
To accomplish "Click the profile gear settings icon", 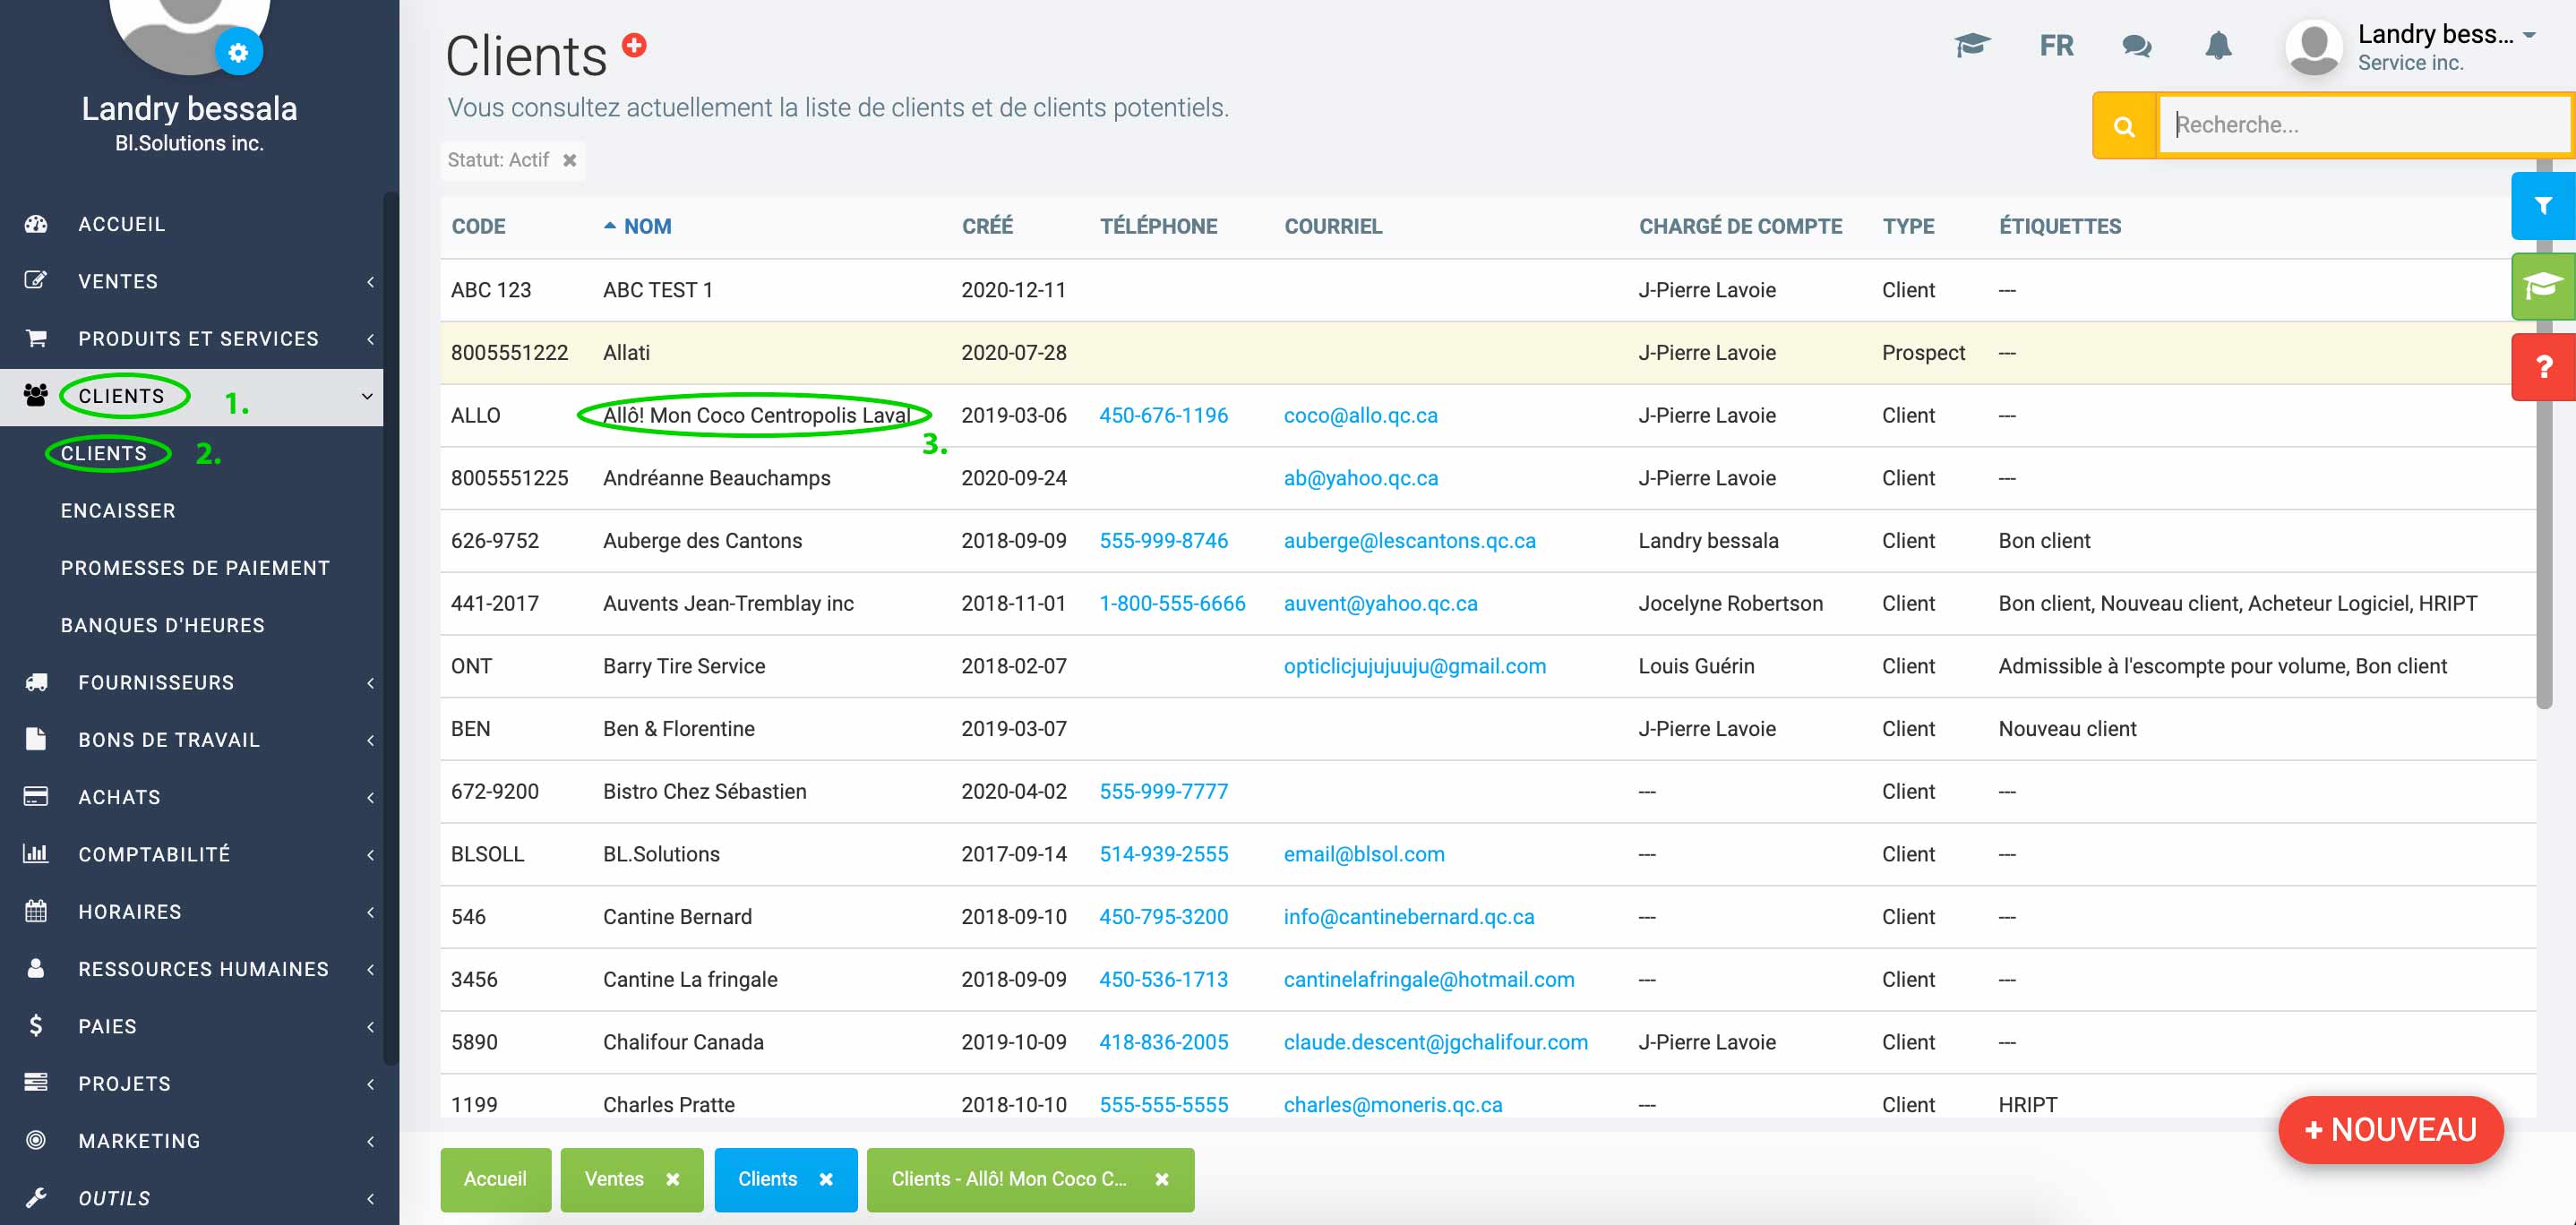I will (238, 53).
